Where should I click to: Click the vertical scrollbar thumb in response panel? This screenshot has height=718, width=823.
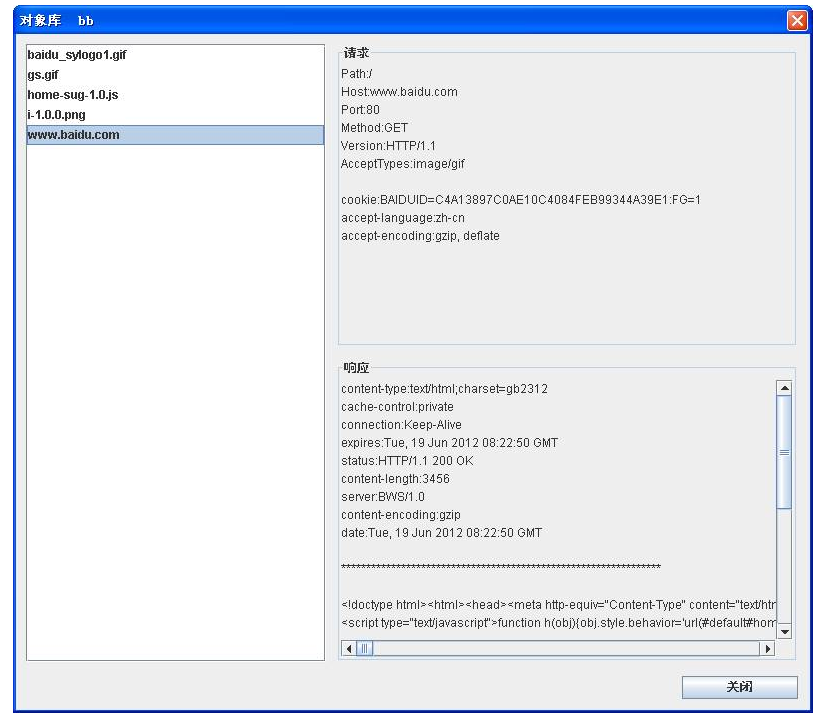[x=784, y=452]
